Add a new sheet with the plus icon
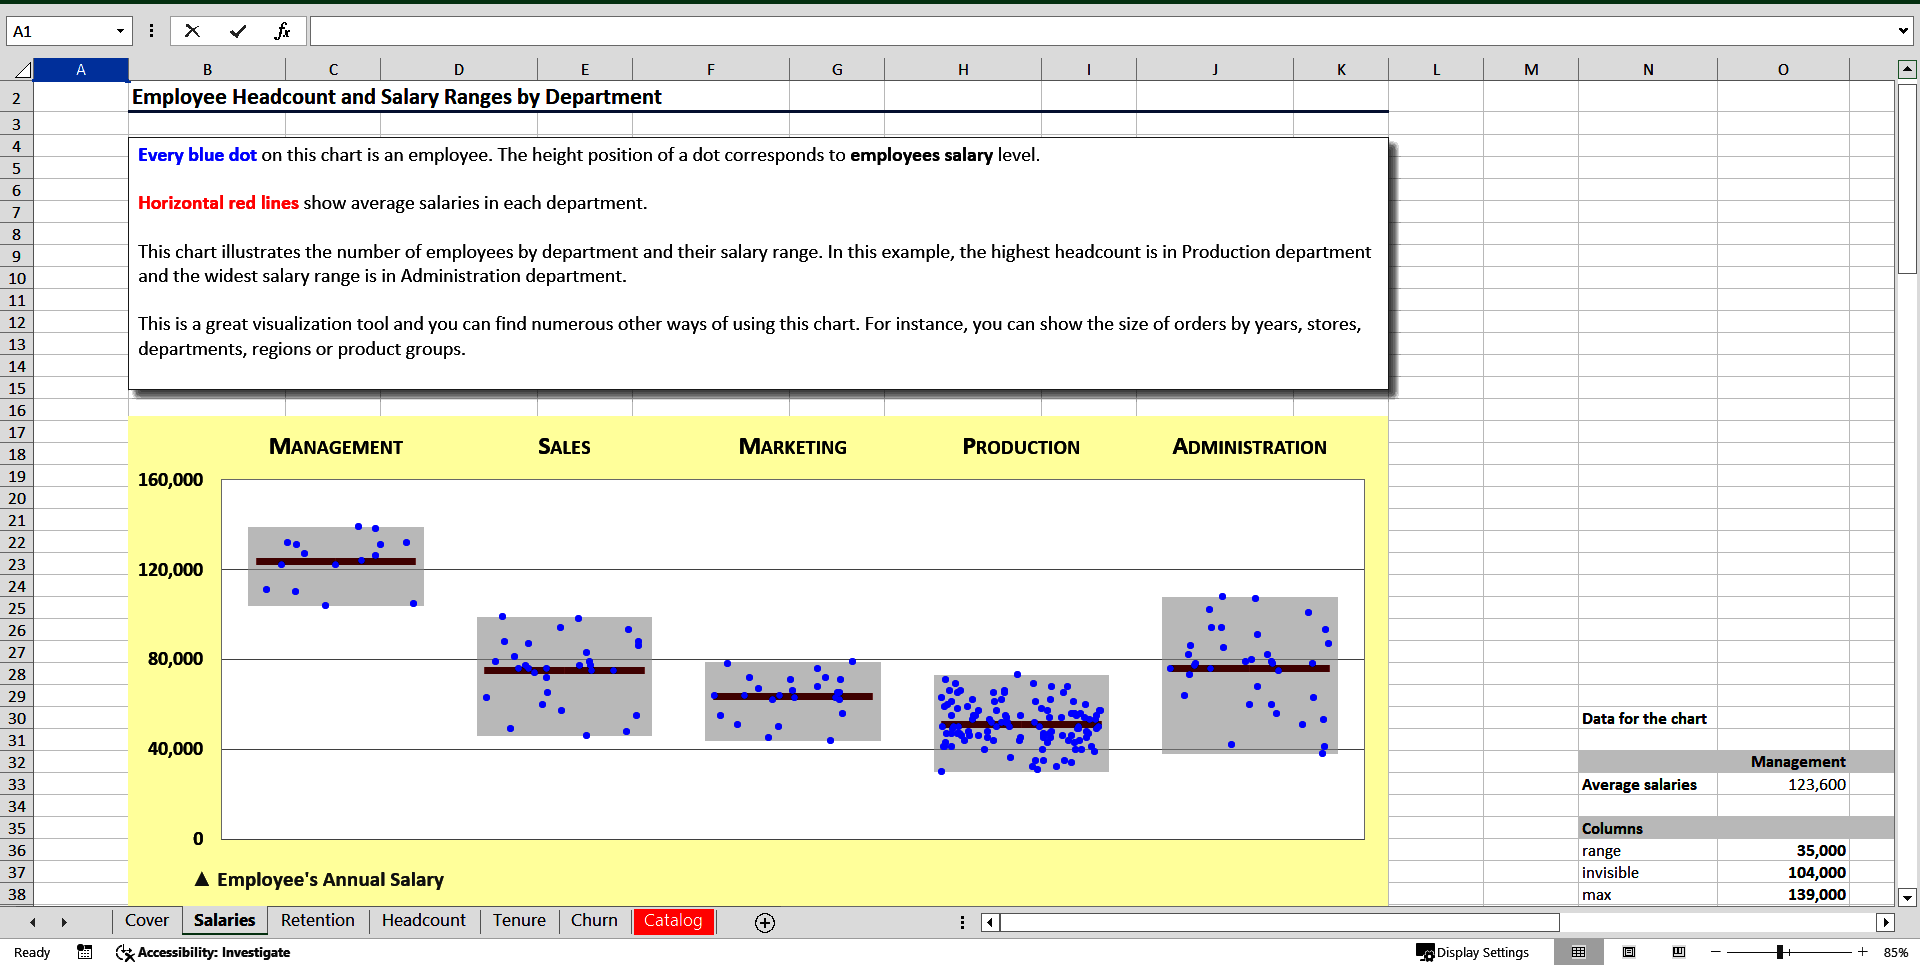Viewport: 1920px width, 966px height. [765, 922]
